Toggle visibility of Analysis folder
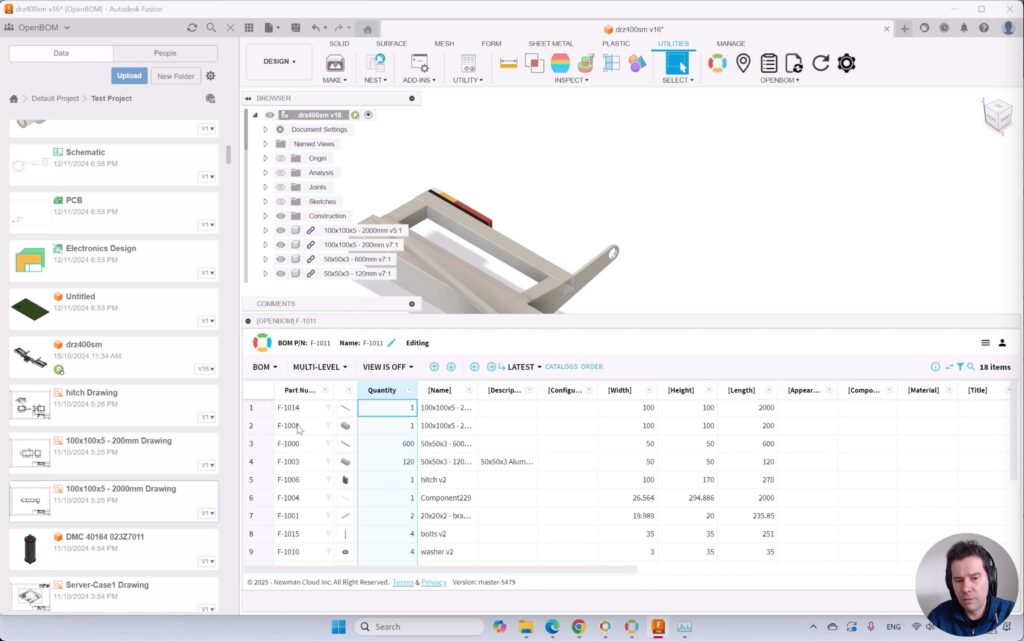The width and height of the screenshot is (1024, 641). click(281, 172)
